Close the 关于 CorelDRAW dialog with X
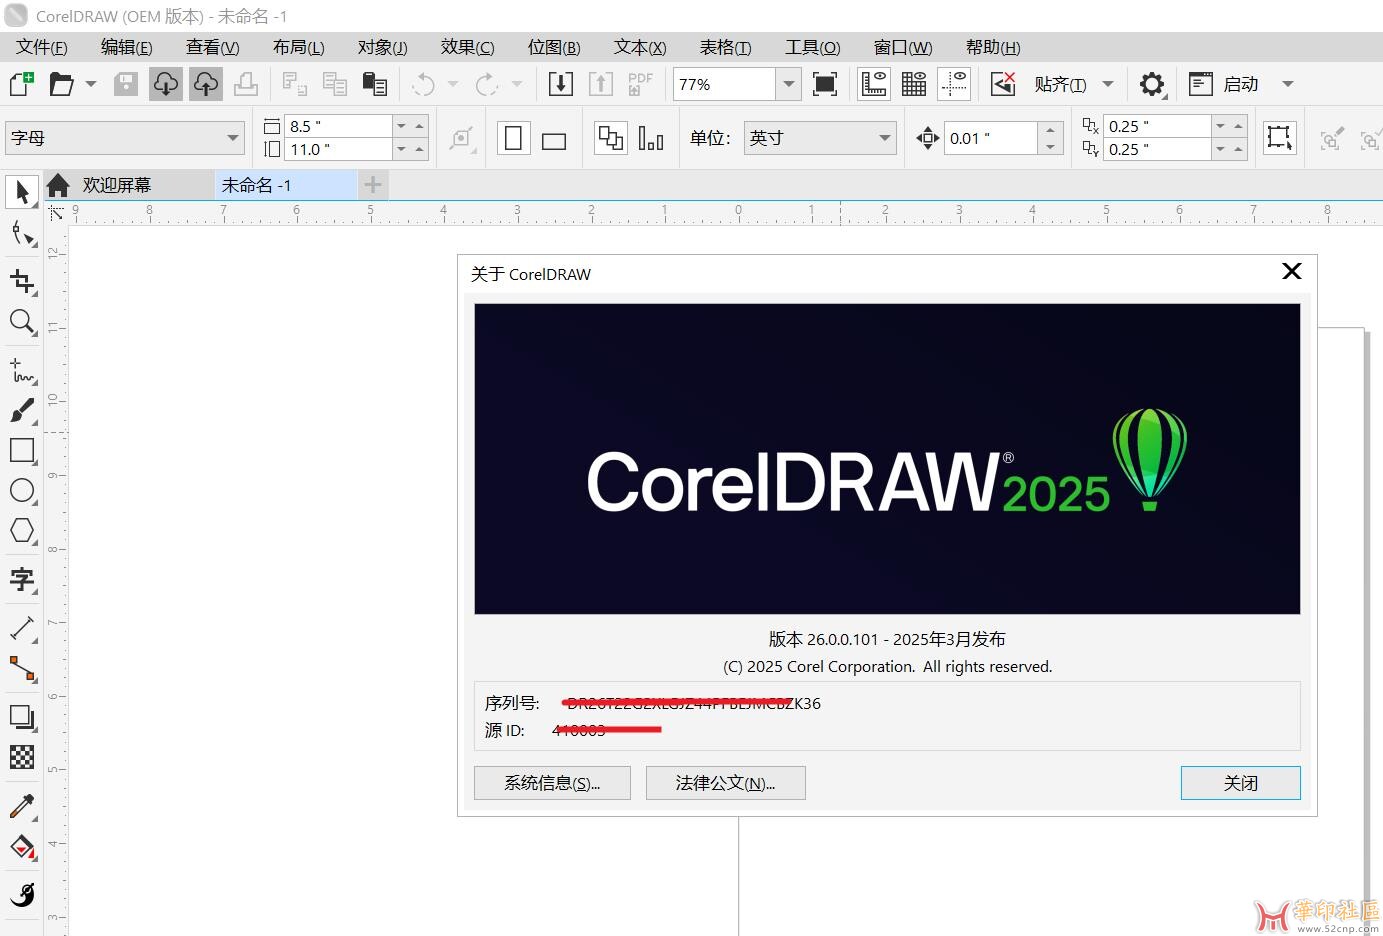 (1292, 271)
